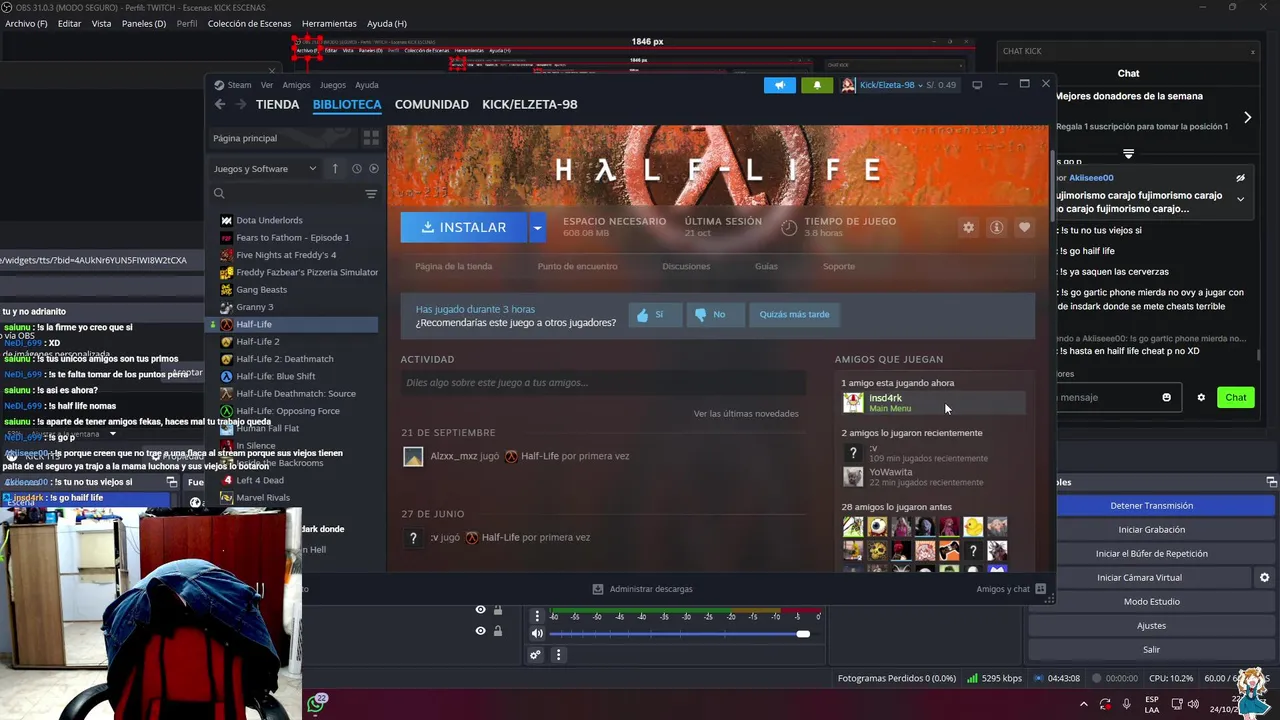Expand pinned message chevron in Kick chat
Image resolution: width=1280 pixels, height=720 pixels.
click(x=1240, y=199)
